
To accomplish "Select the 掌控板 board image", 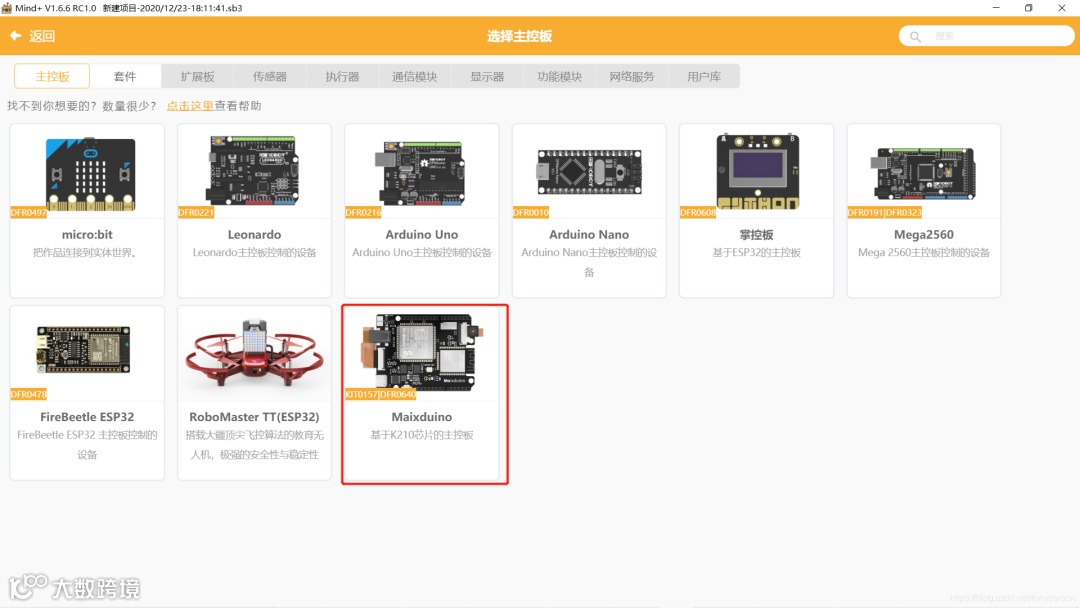I will tap(758, 171).
